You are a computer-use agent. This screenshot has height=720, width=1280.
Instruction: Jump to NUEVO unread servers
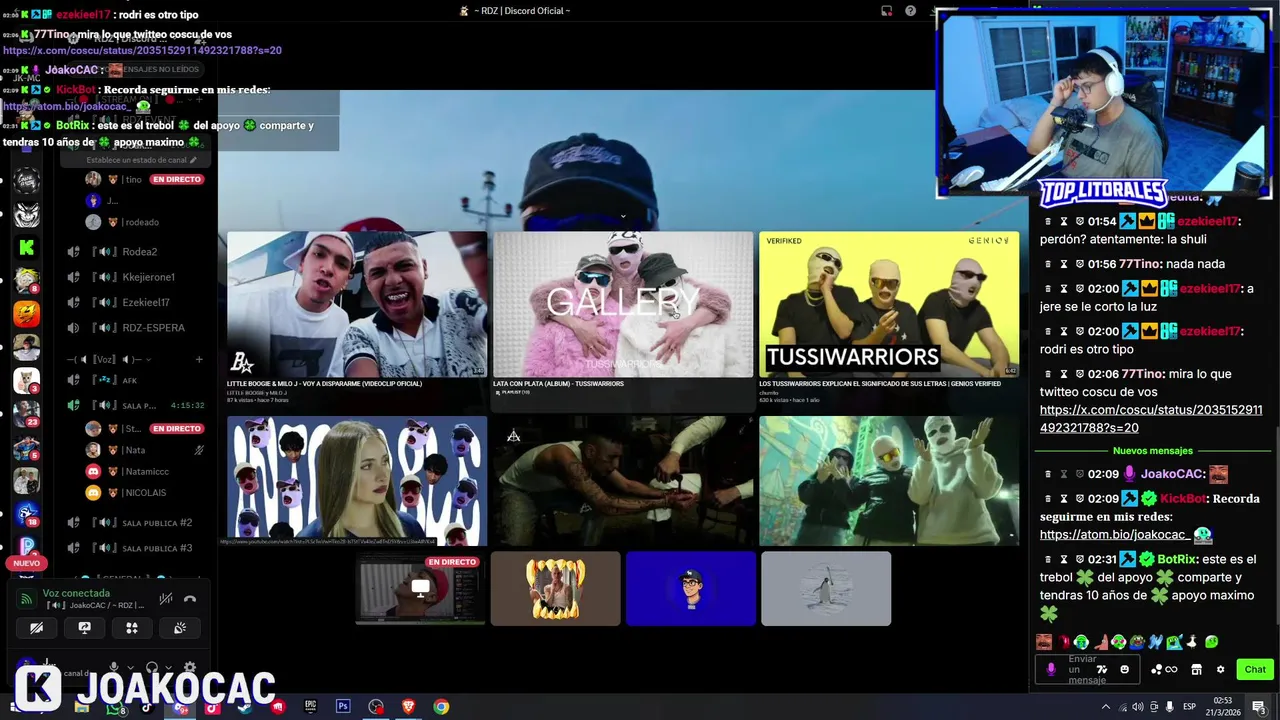[26, 563]
